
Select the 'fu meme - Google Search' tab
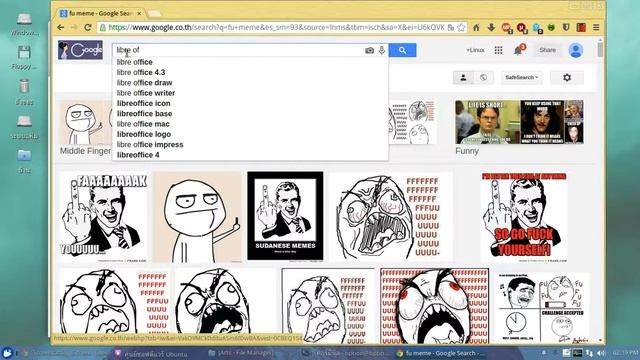[x=100, y=13]
